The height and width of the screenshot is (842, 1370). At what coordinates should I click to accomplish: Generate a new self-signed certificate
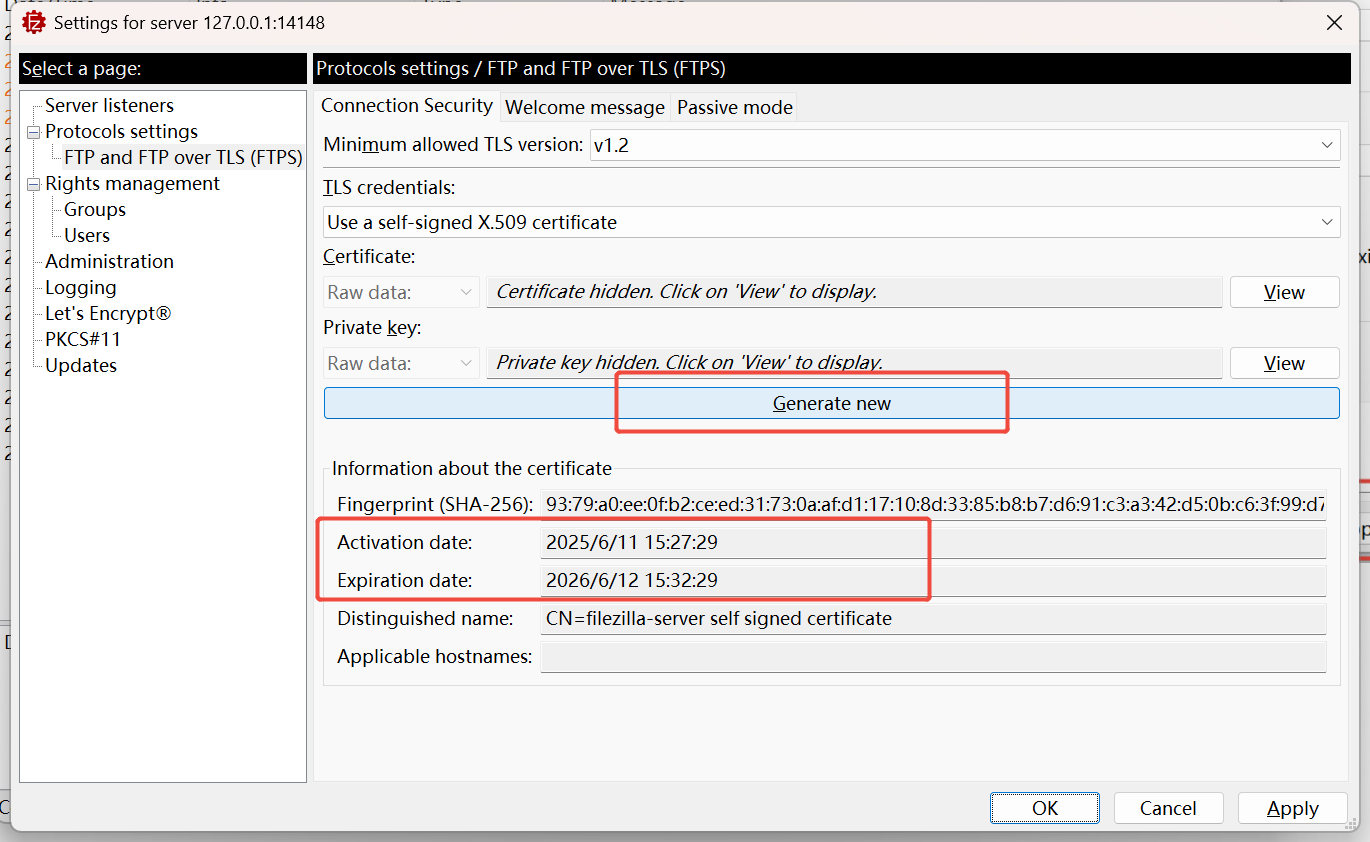(x=832, y=403)
